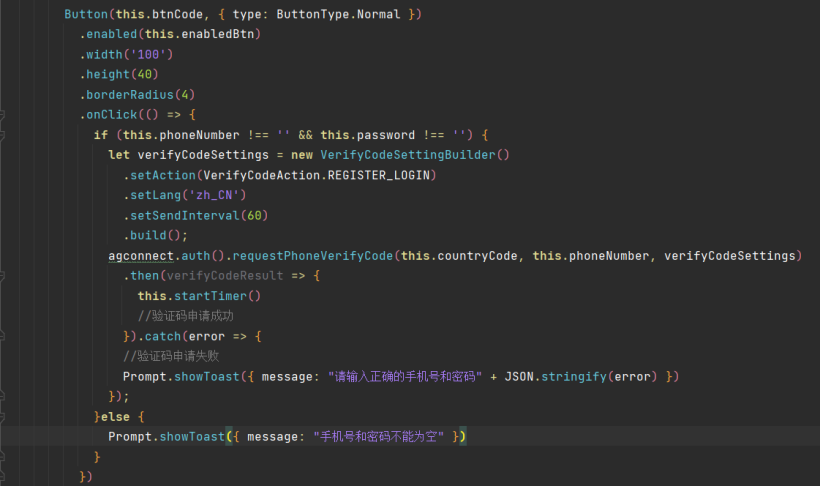Click the '.setLang' method call
This screenshot has height=486, width=820.
click(152, 195)
